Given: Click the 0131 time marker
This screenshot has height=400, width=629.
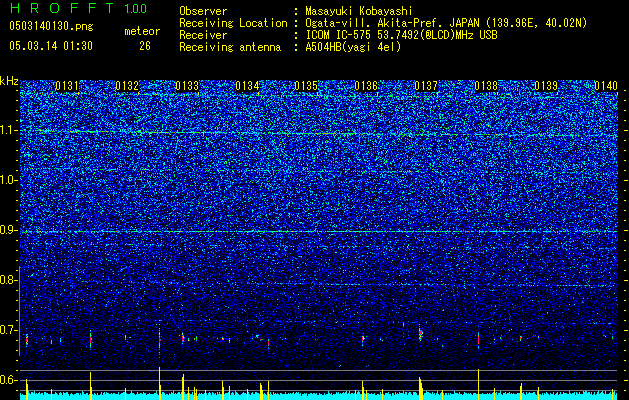Looking at the screenshot, I should click(x=67, y=86).
